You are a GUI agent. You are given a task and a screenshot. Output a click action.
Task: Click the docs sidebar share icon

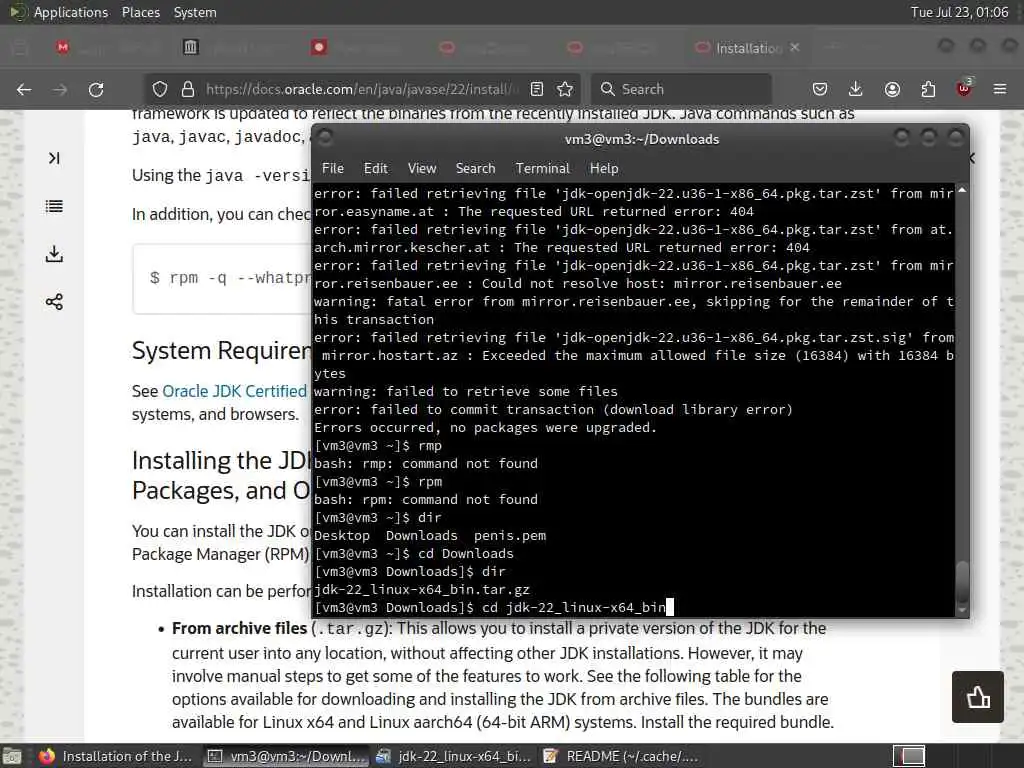tap(54, 302)
